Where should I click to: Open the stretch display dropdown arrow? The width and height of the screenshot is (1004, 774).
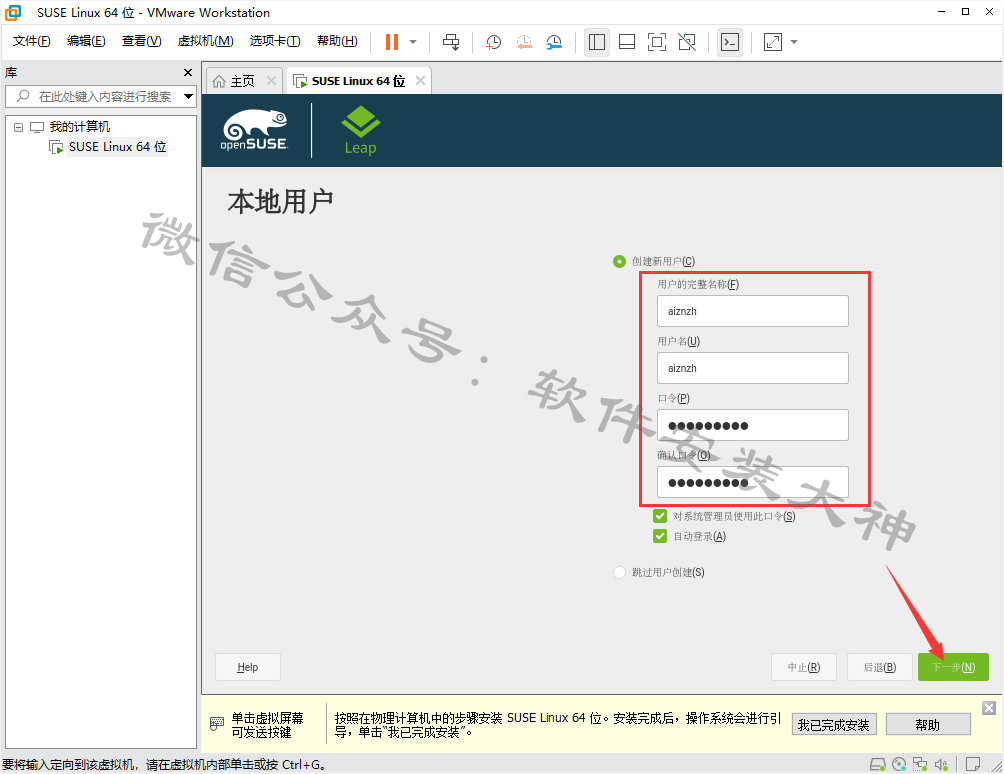pos(794,42)
